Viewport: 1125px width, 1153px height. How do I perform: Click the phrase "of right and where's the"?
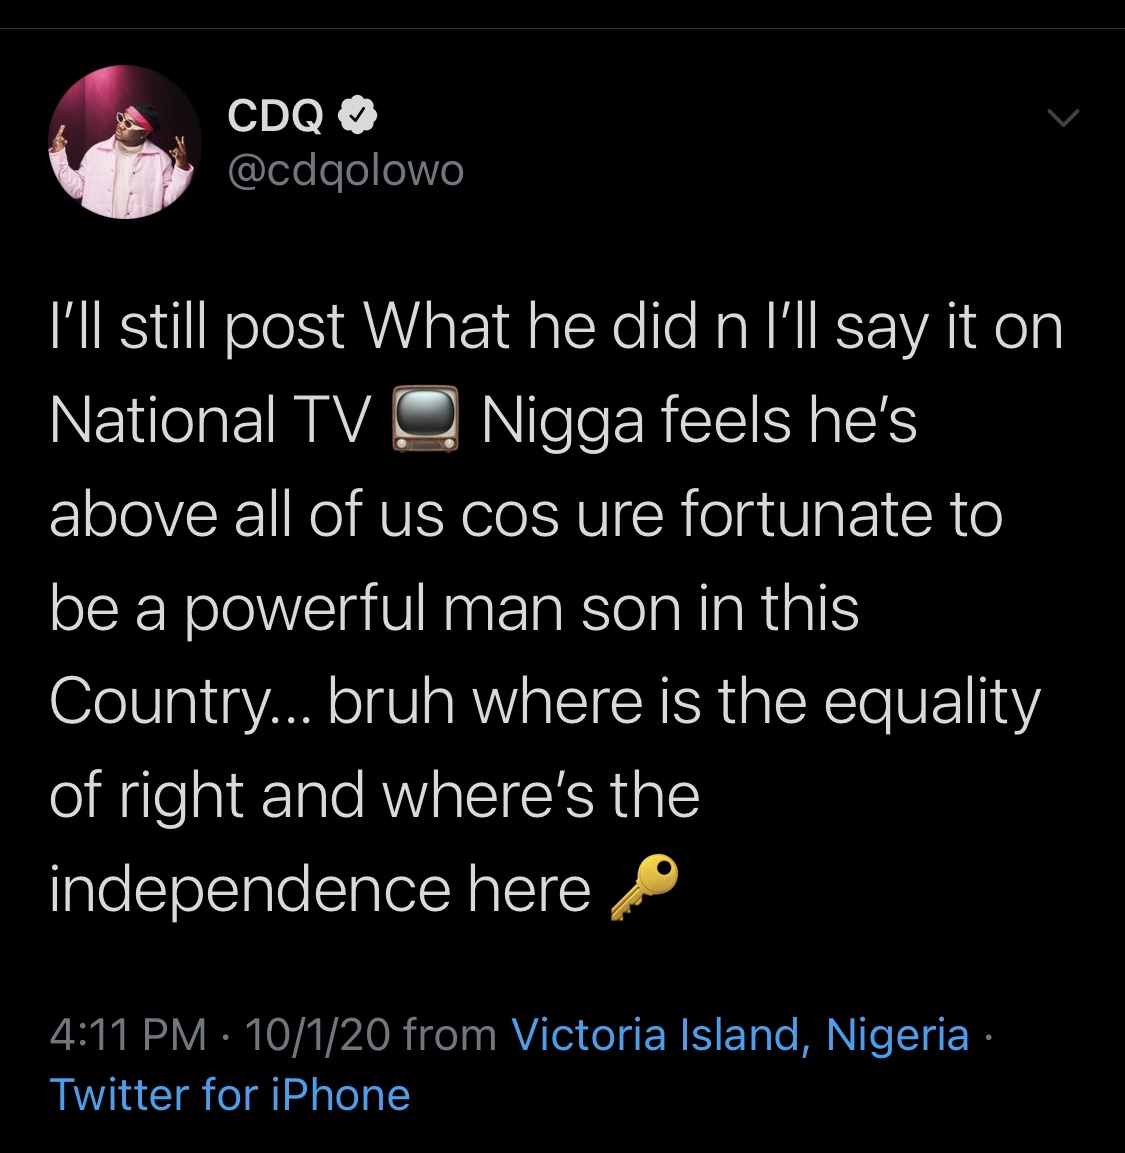click(375, 795)
